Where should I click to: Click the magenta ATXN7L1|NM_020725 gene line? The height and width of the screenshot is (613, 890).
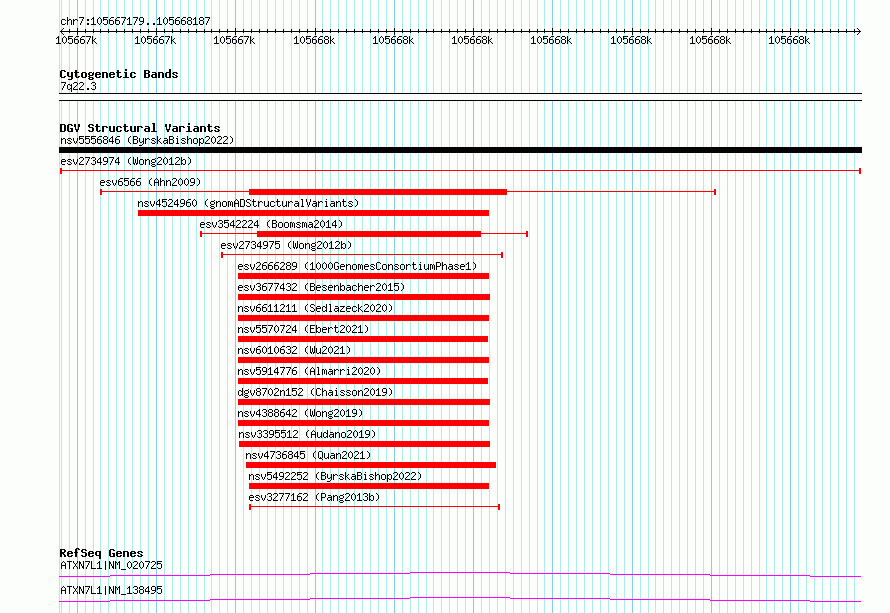click(460, 574)
